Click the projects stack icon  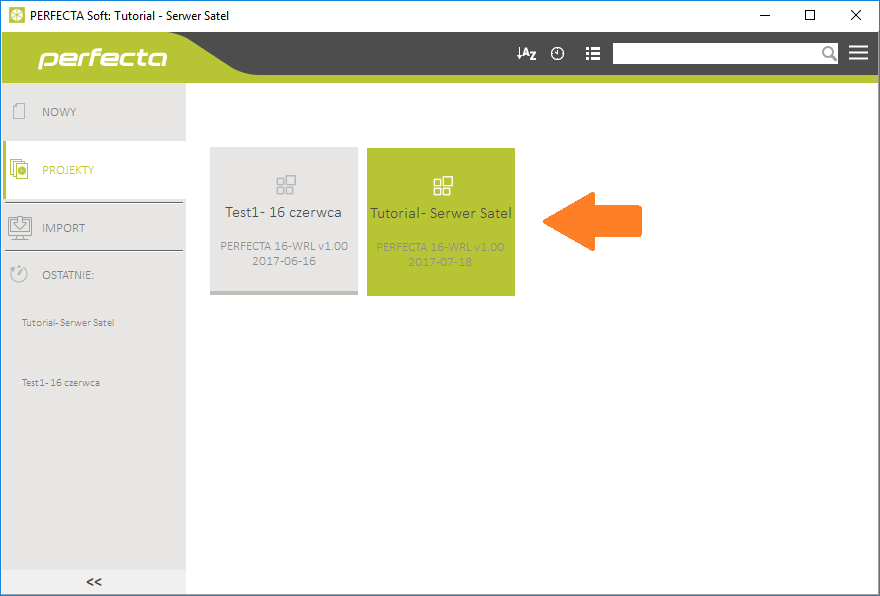pyautogui.click(x=19, y=169)
